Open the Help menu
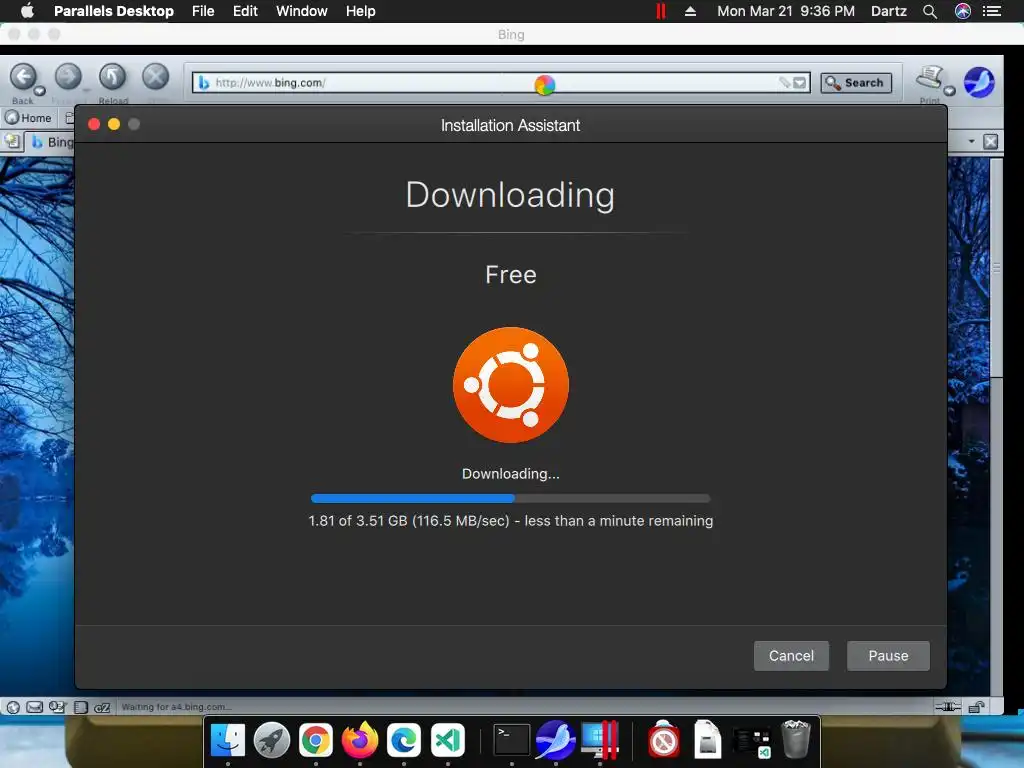 coord(360,11)
